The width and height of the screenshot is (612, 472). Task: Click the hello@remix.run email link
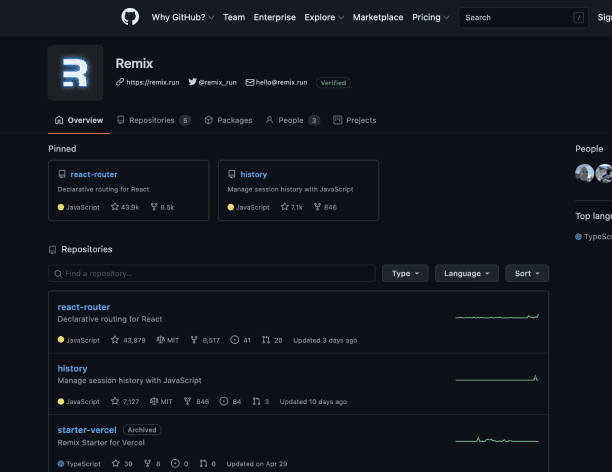[x=281, y=82]
